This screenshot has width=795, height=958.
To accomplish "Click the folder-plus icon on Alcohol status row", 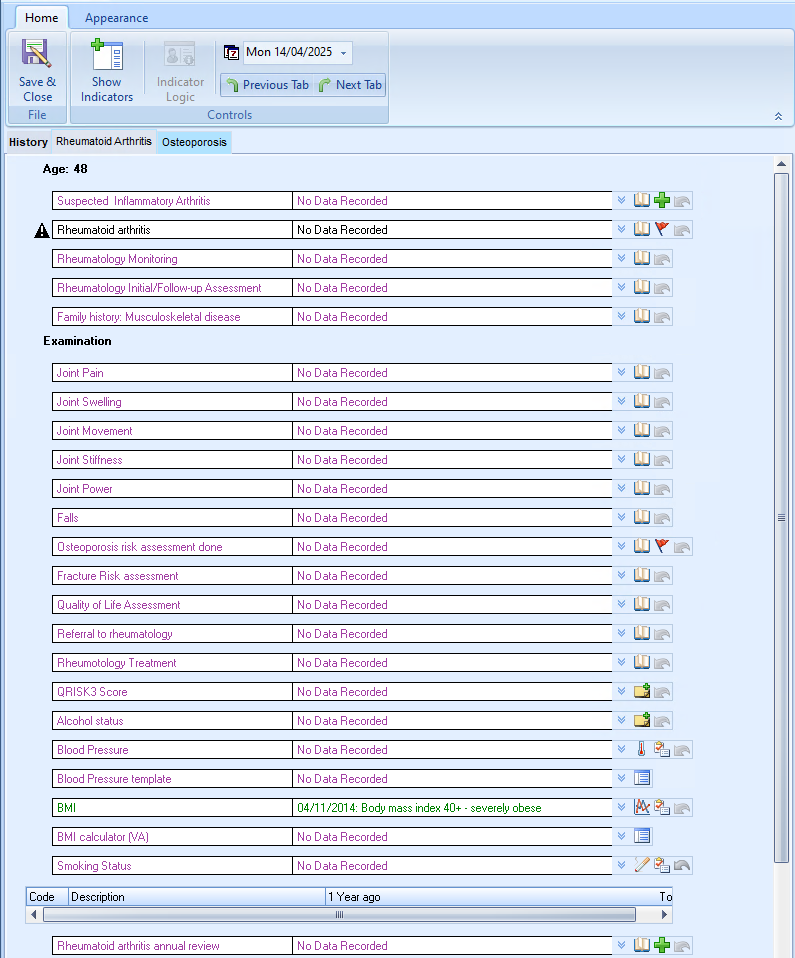I will point(642,720).
